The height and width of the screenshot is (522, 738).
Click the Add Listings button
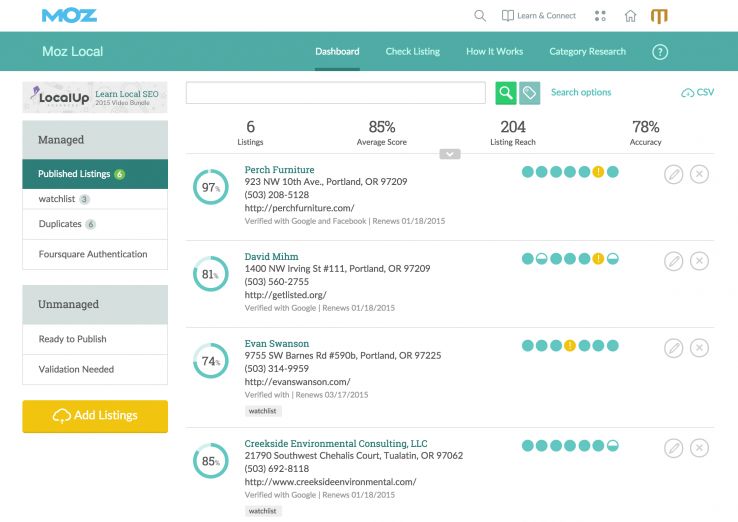[95, 416]
